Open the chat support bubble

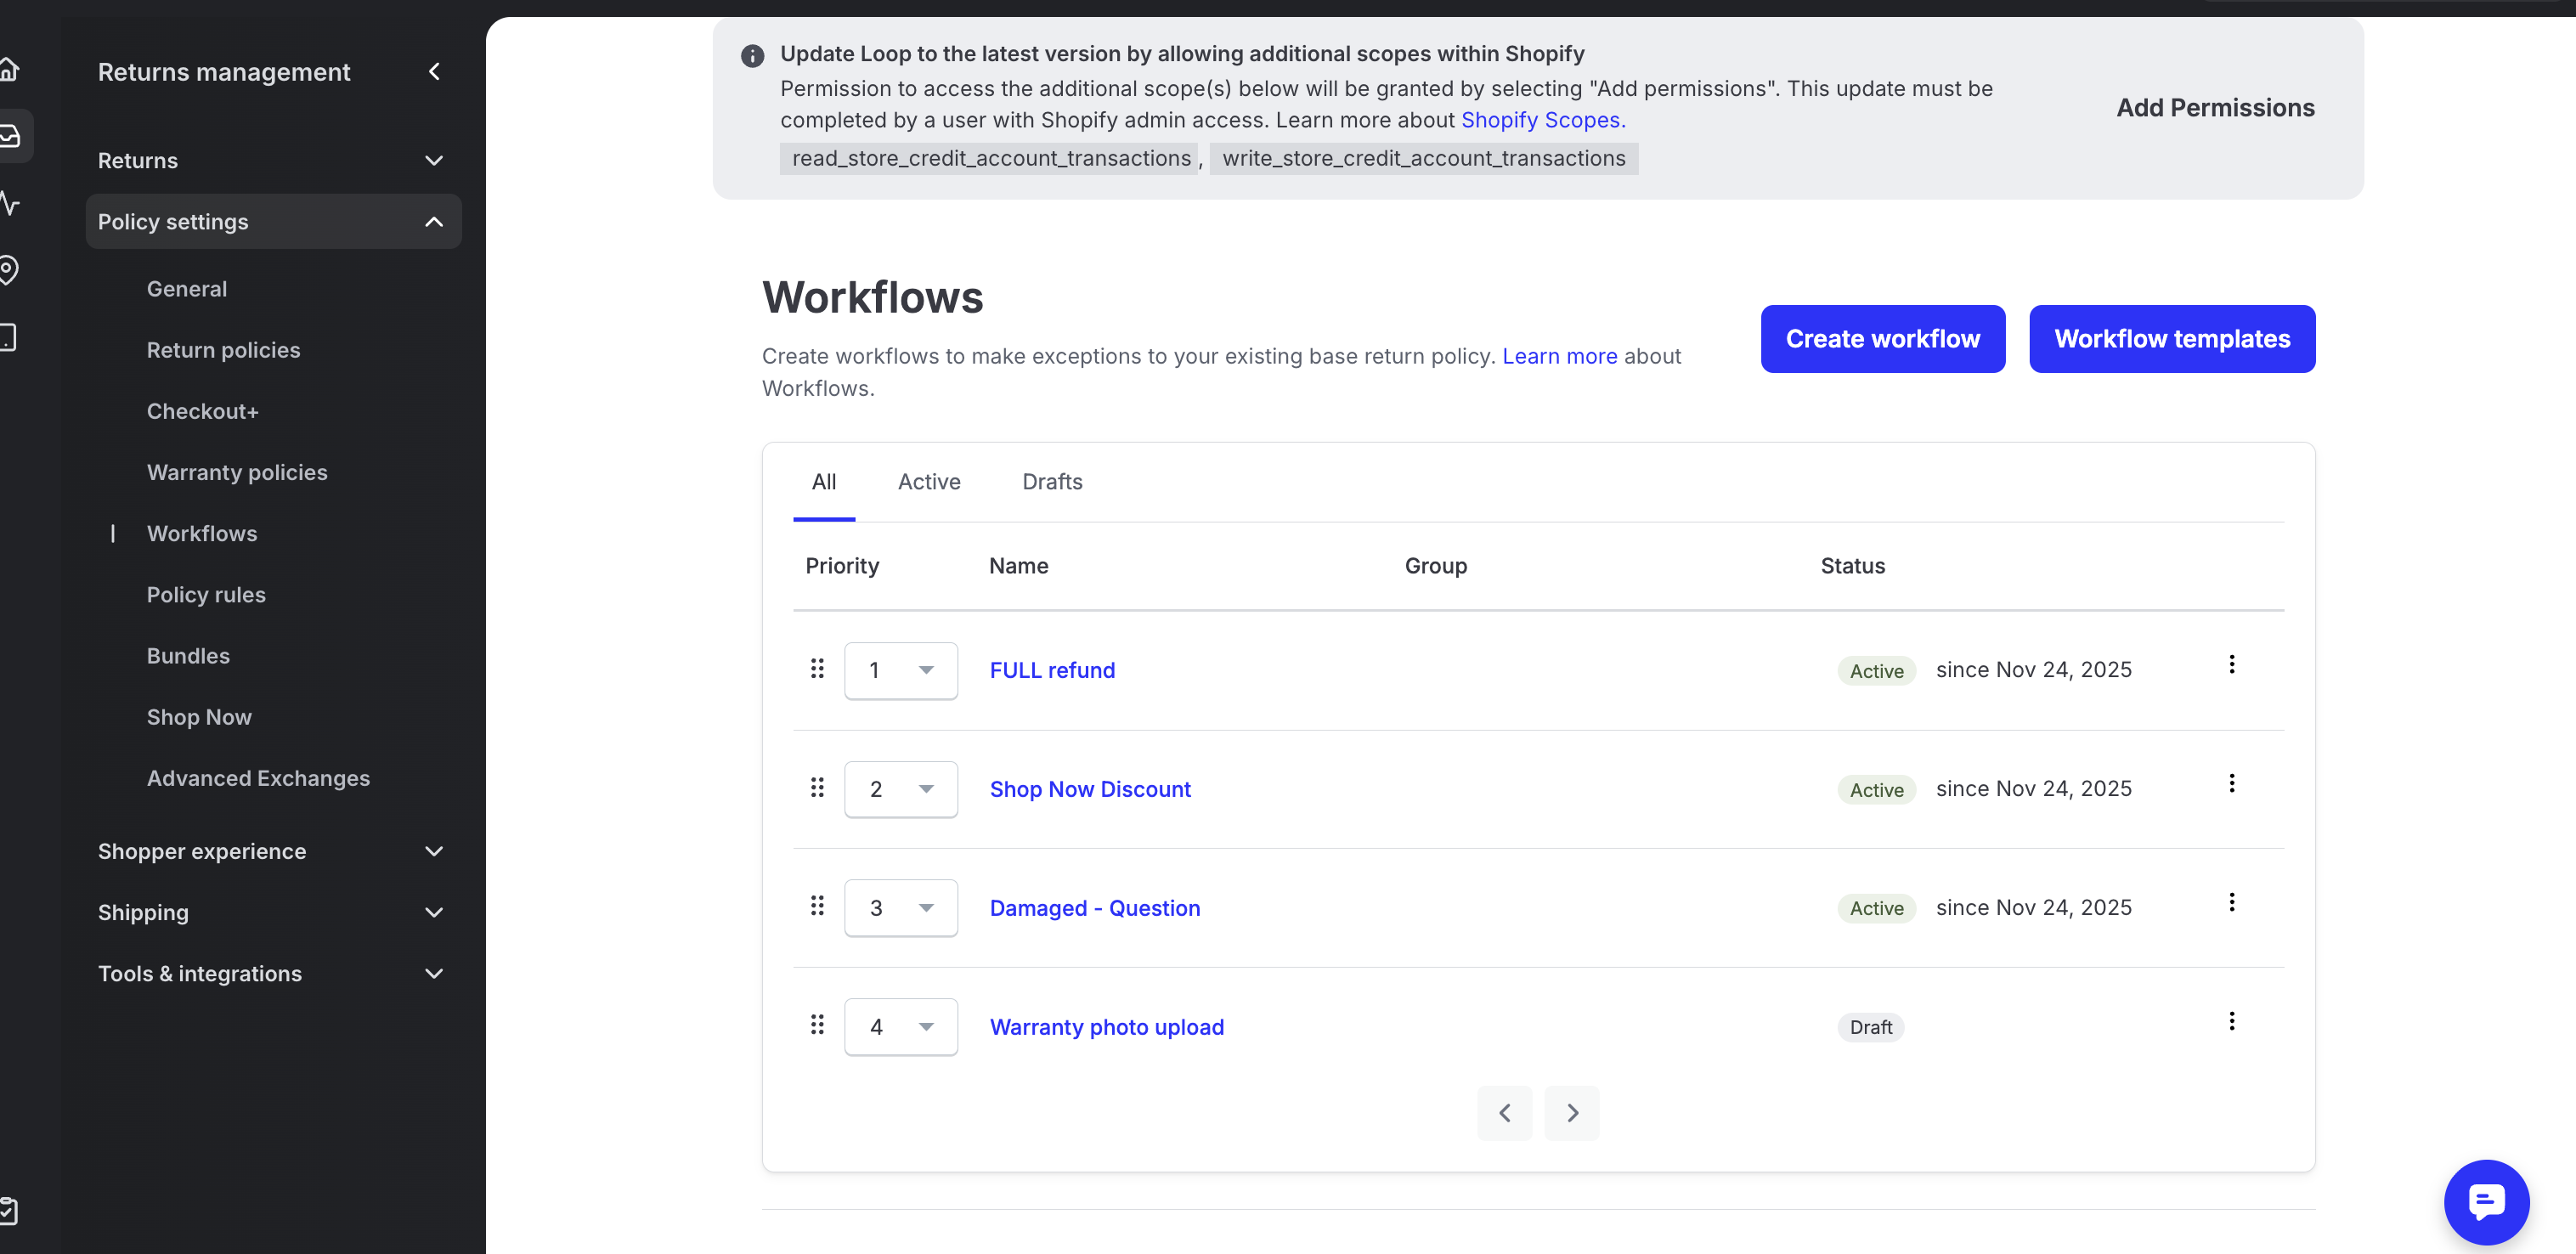(2486, 1201)
